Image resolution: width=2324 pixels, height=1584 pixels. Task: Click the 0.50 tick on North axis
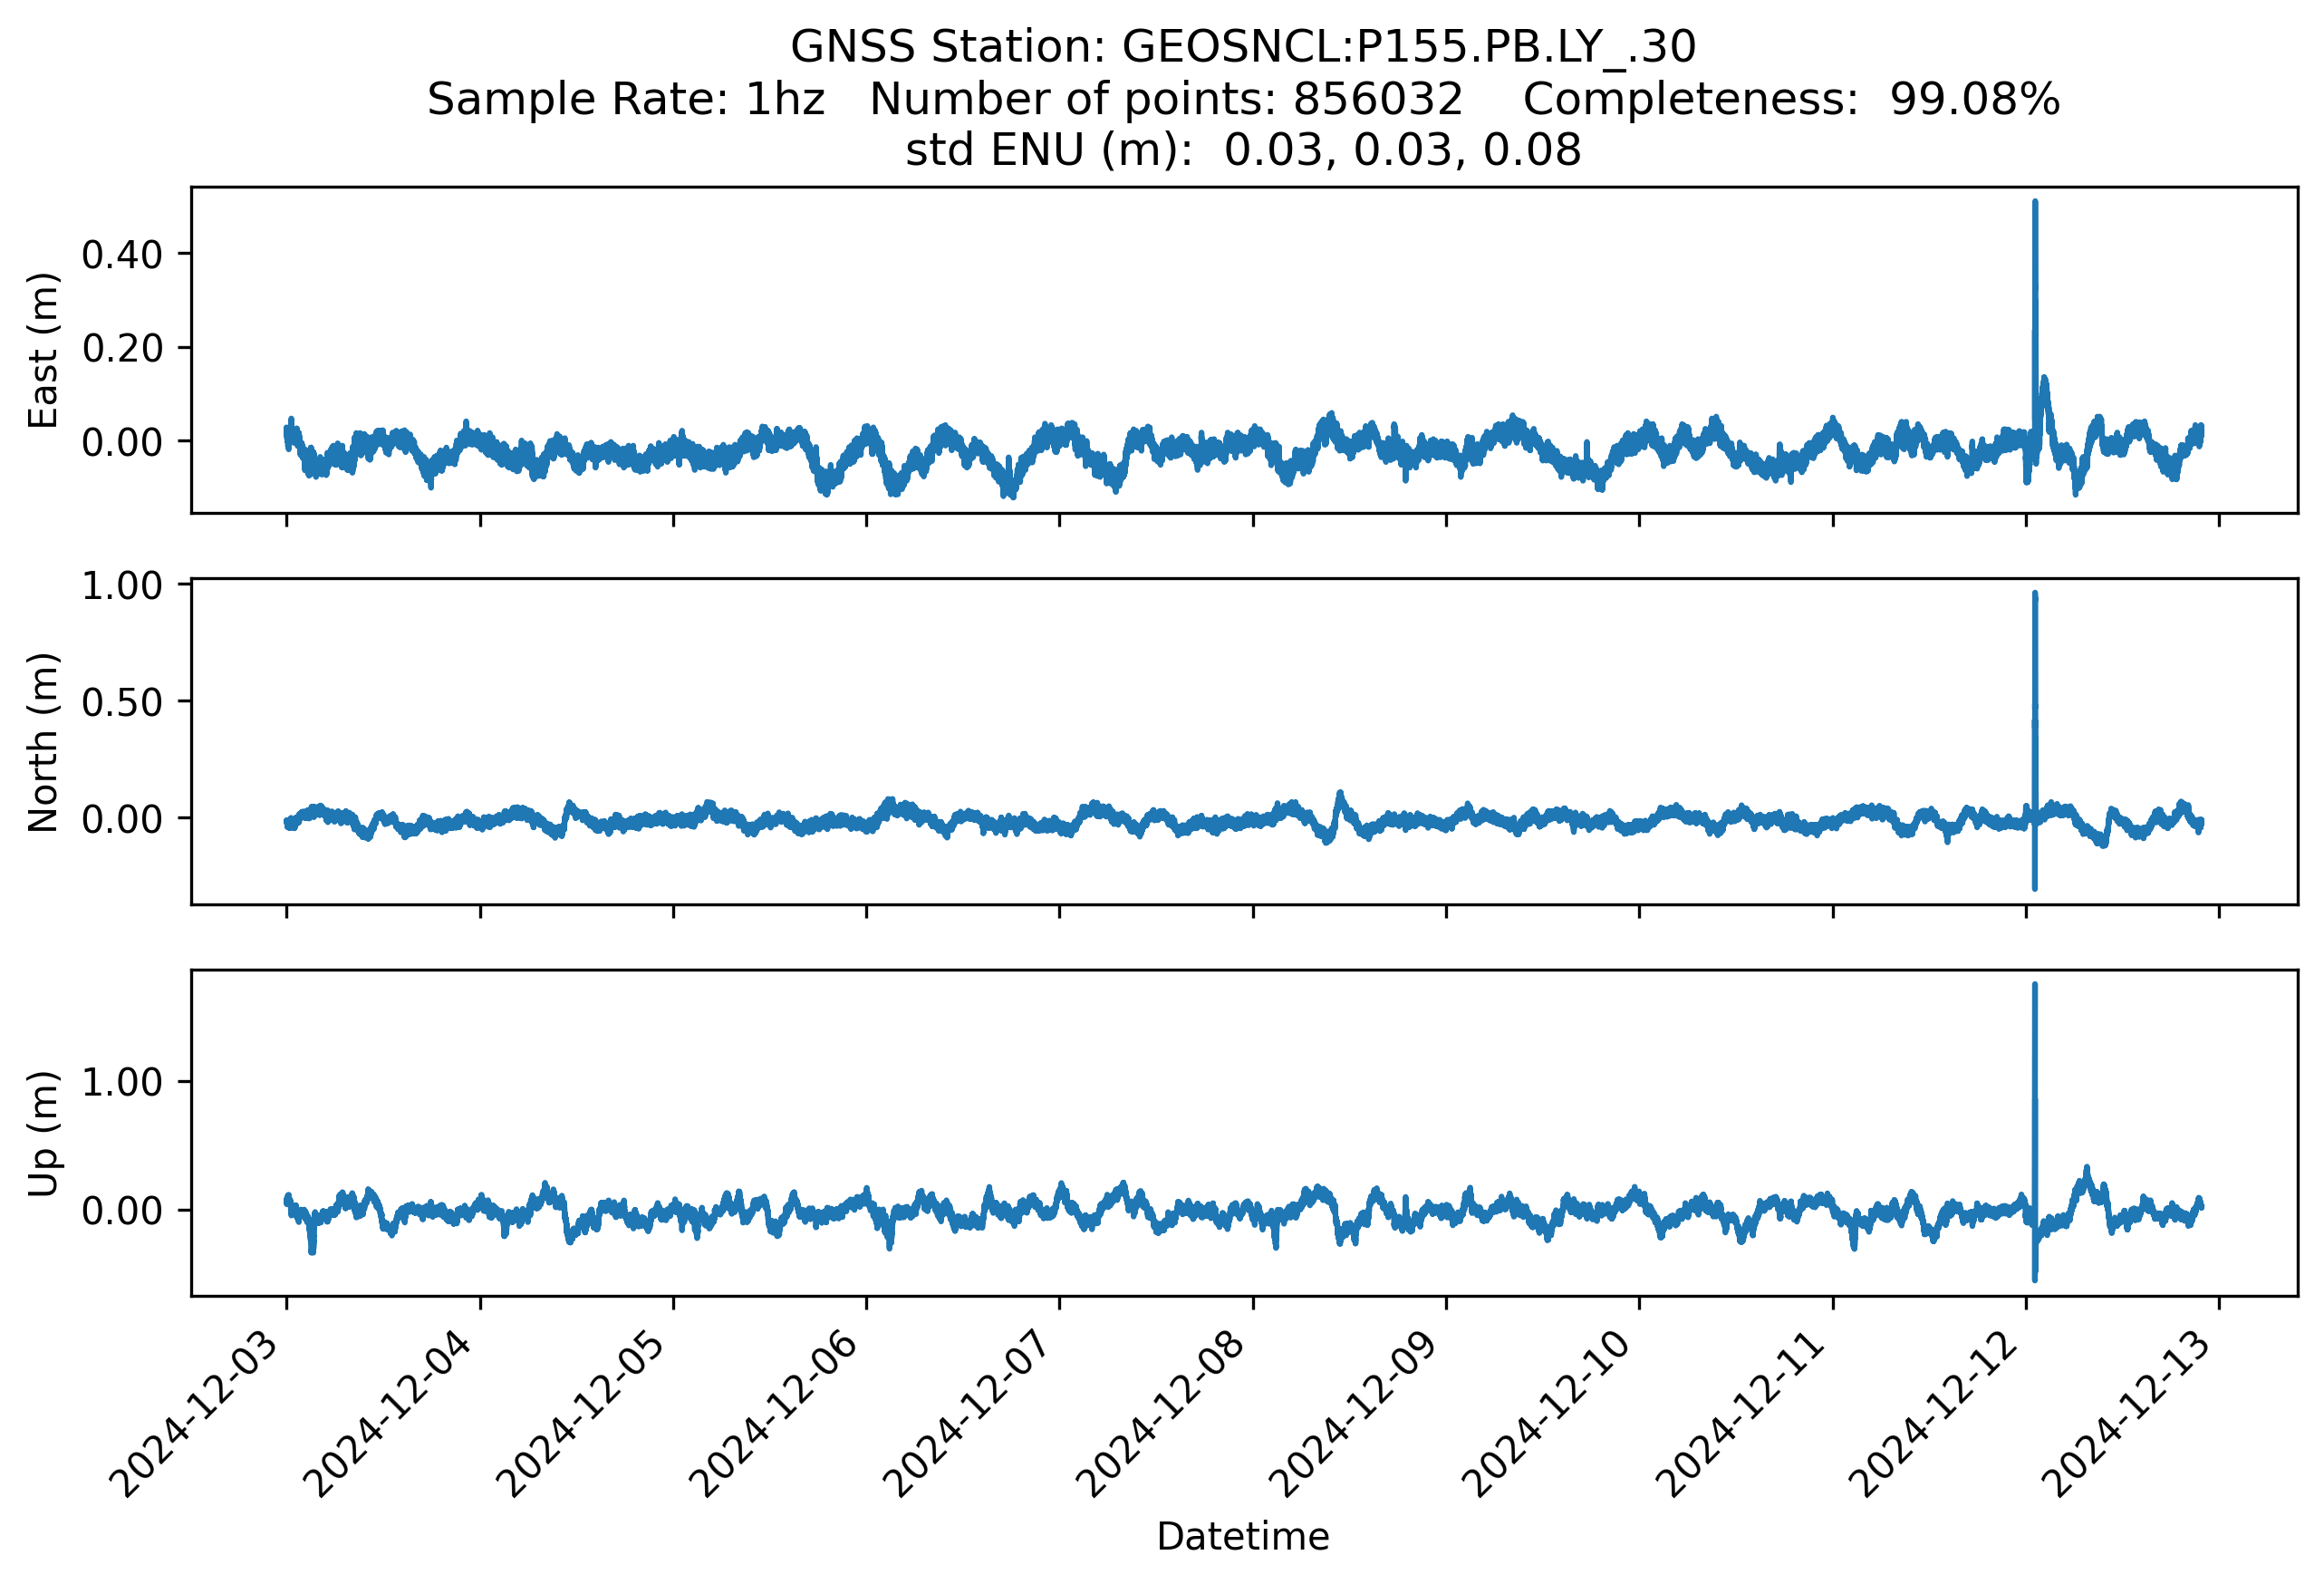(x=122, y=702)
